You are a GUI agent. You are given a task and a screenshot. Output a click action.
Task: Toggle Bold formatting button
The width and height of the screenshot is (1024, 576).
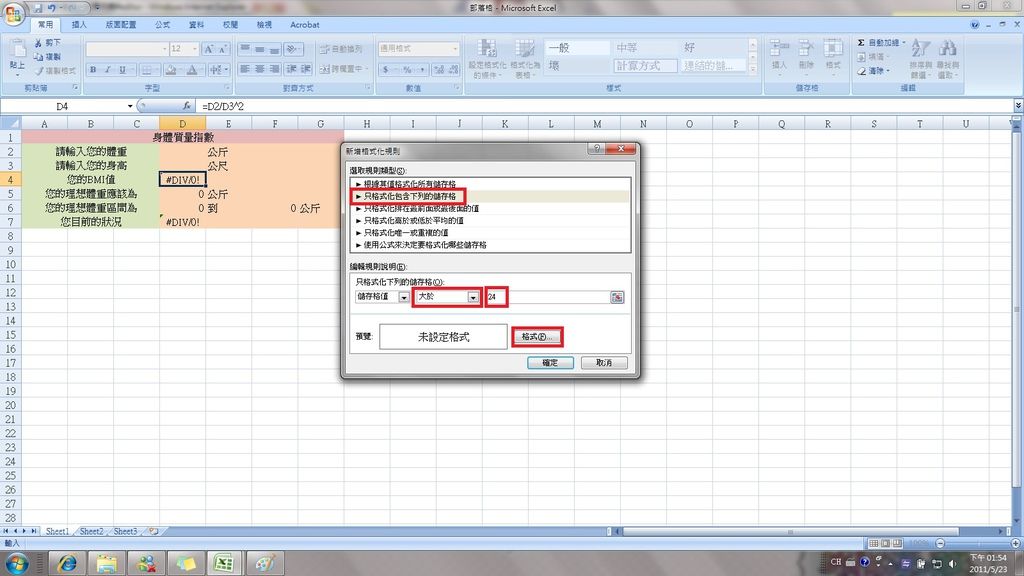pyautogui.click(x=93, y=70)
